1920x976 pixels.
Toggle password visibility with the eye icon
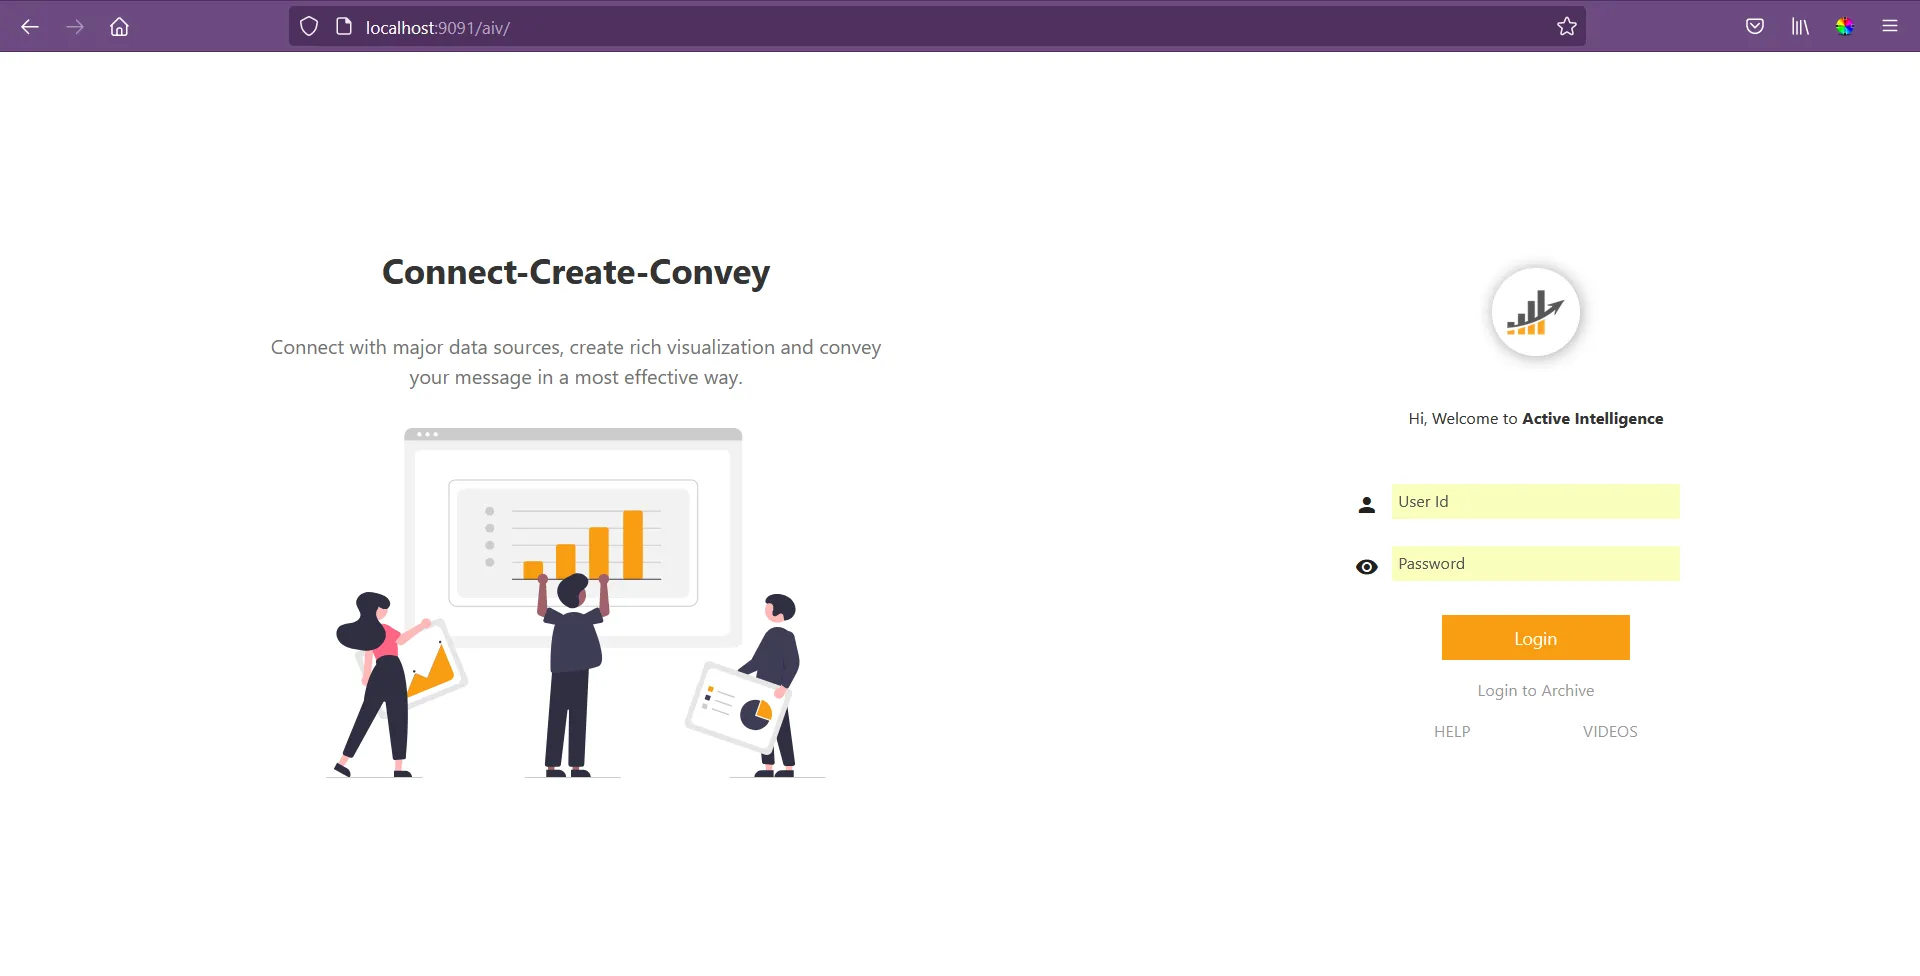pyautogui.click(x=1367, y=567)
